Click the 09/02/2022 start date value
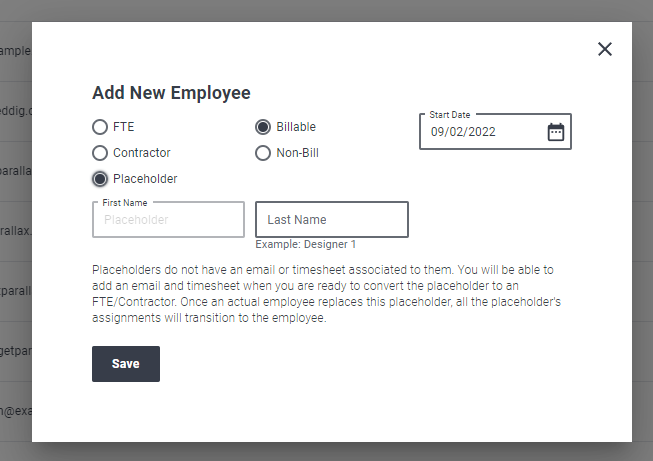The height and width of the screenshot is (461, 653). point(463,132)
